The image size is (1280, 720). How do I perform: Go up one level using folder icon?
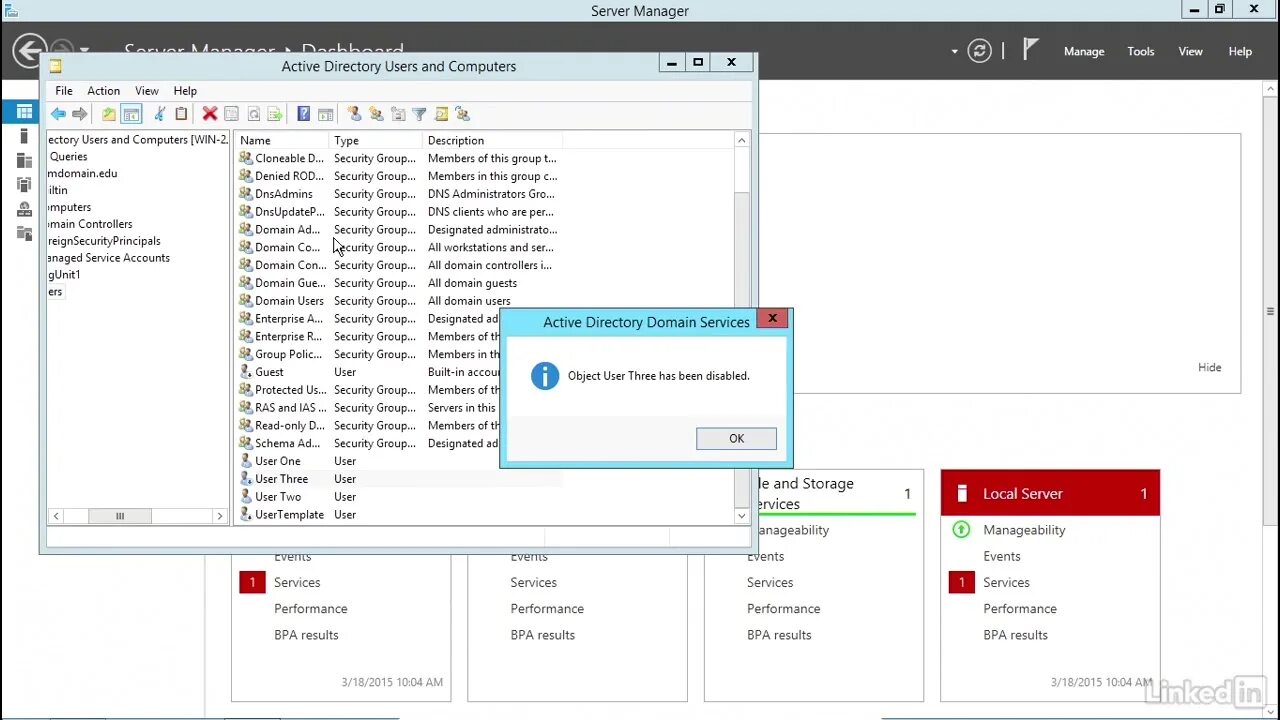click(x=109, y=114)
